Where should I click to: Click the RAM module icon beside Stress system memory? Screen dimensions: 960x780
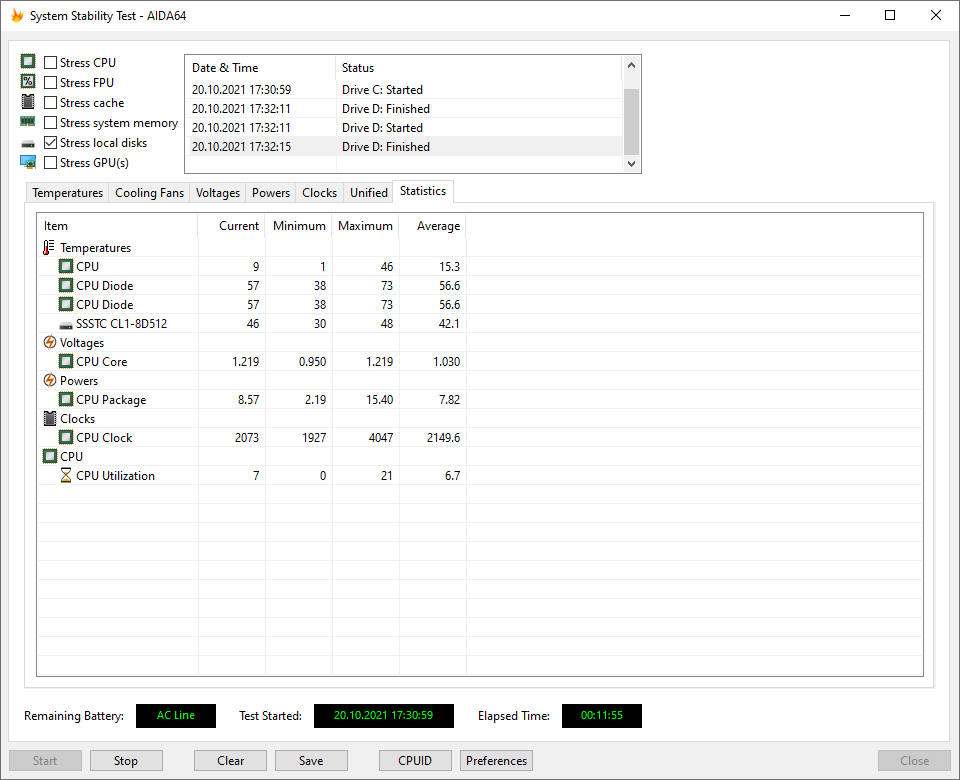tap(28, 121)
